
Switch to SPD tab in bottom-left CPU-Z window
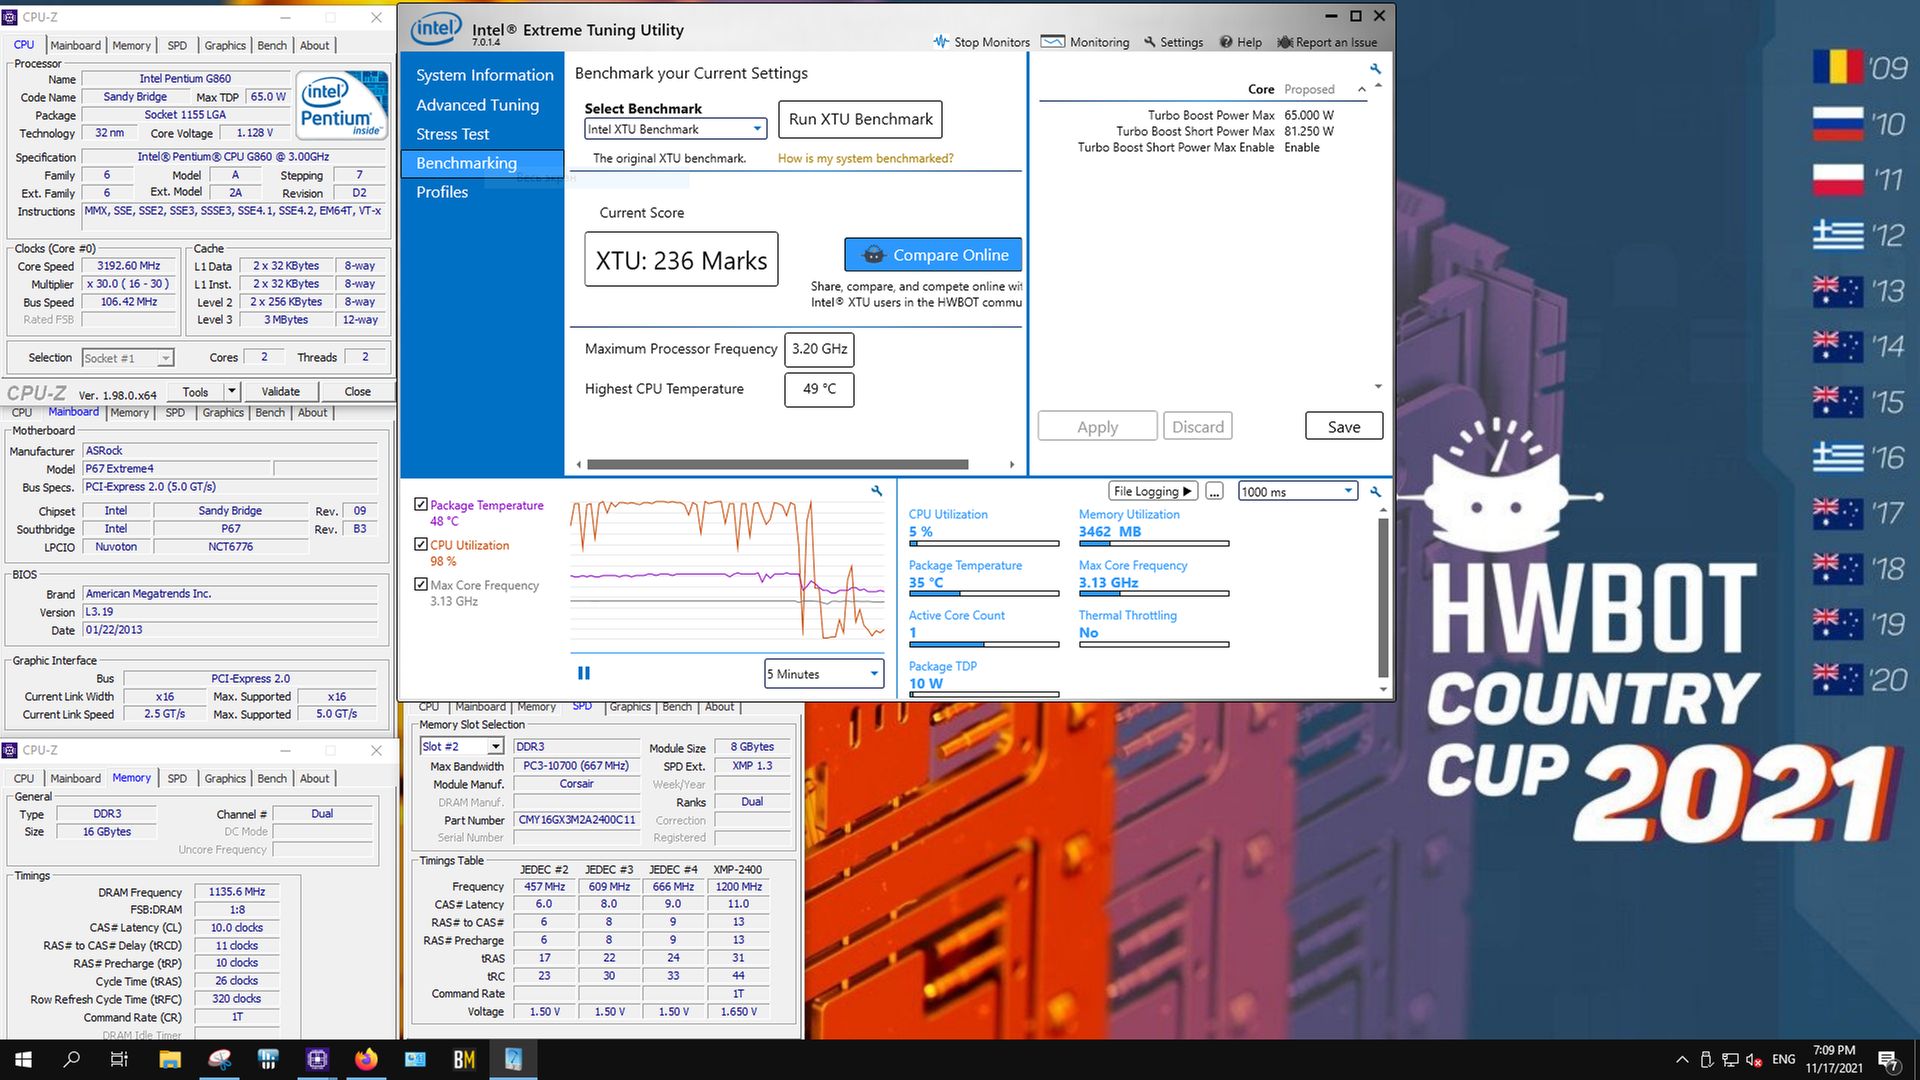pyautogui.click(x=177, y=778)
